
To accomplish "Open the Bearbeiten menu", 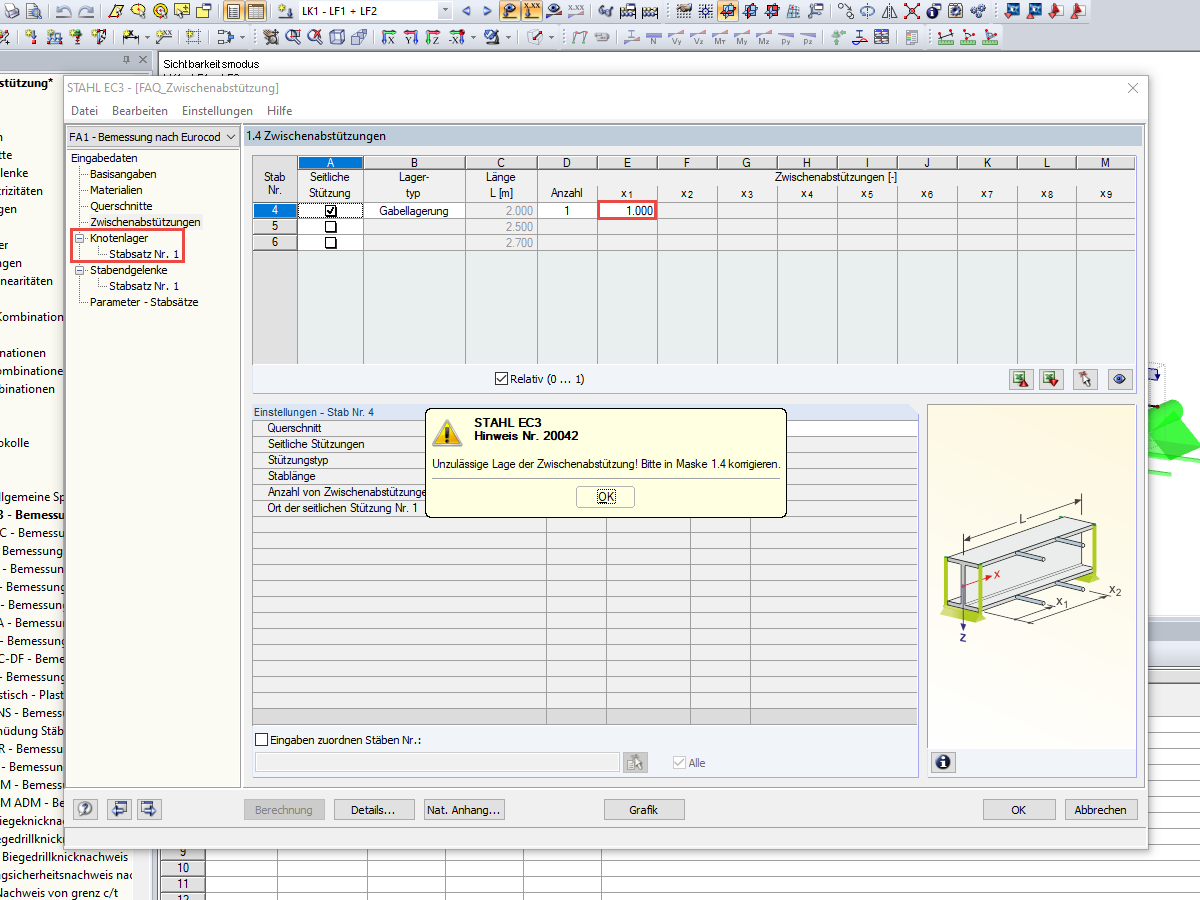I will click(140, 111).
